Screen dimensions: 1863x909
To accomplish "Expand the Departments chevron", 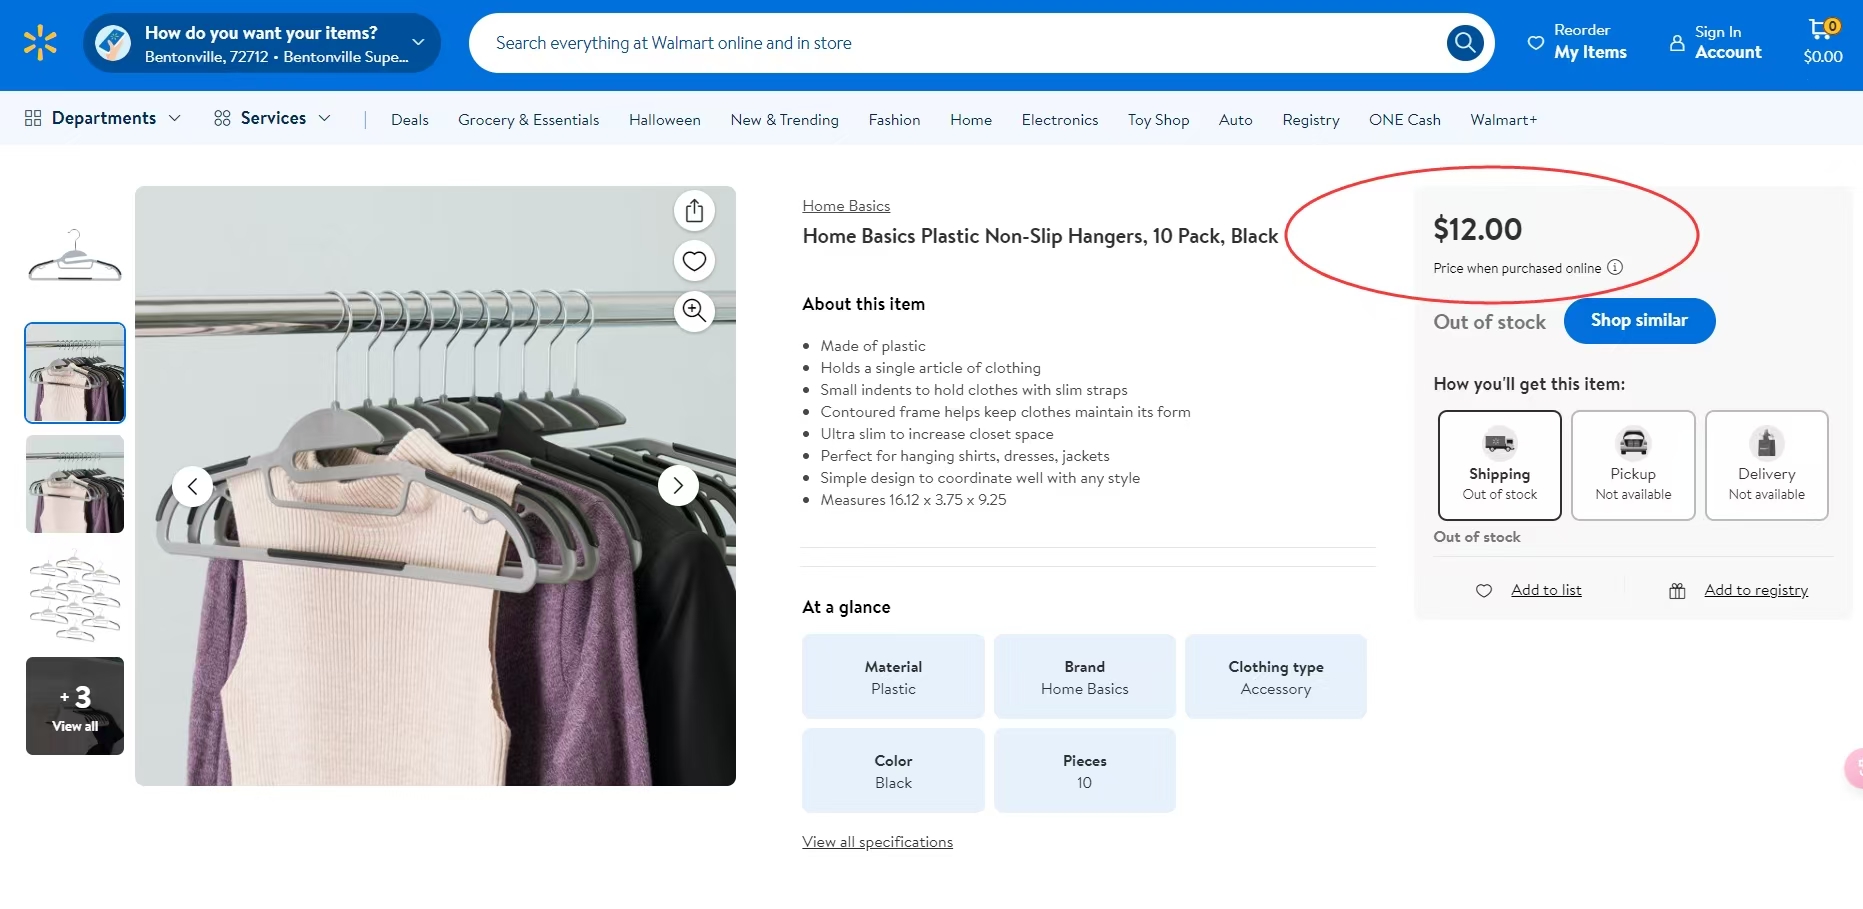I will pos(175,118).
